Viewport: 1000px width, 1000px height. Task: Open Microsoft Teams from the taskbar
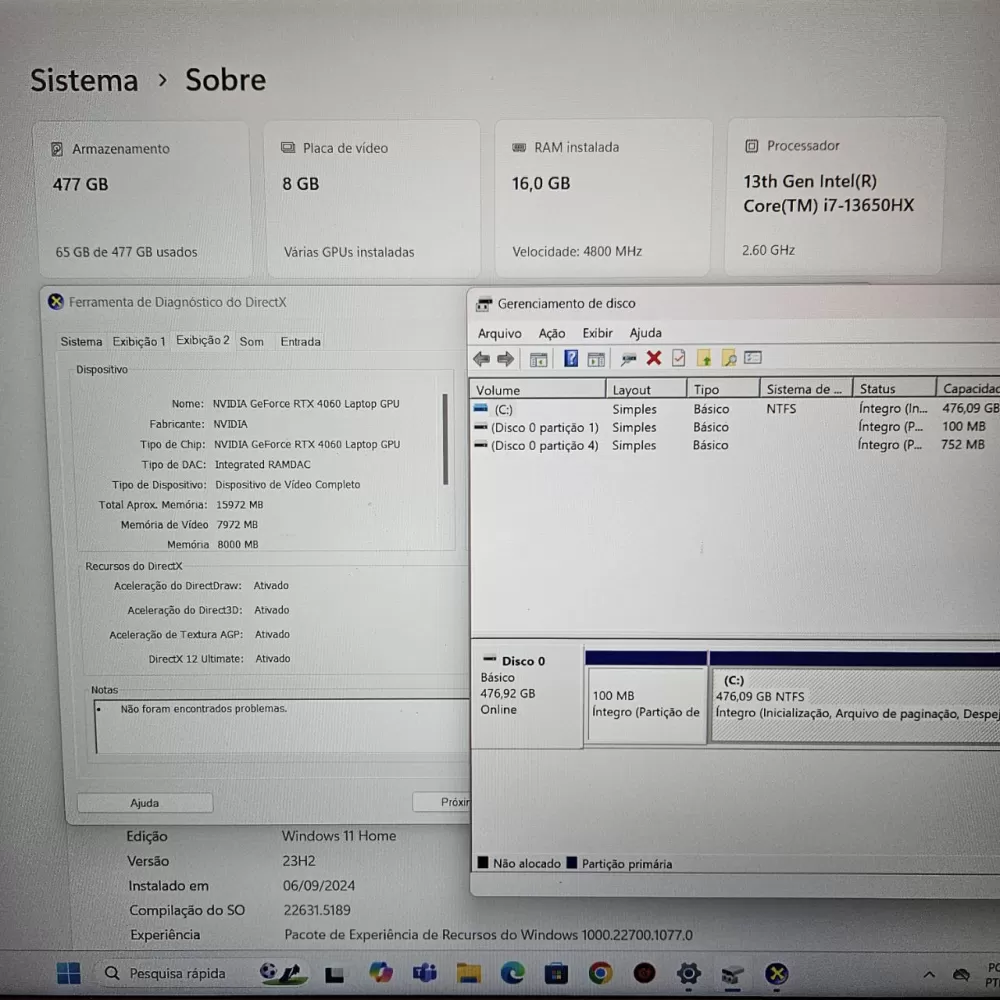tap(425, 973)
